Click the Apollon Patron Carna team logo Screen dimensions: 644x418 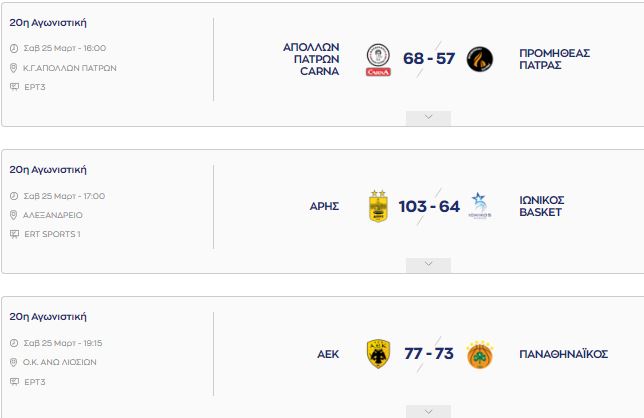pos(378,60)
